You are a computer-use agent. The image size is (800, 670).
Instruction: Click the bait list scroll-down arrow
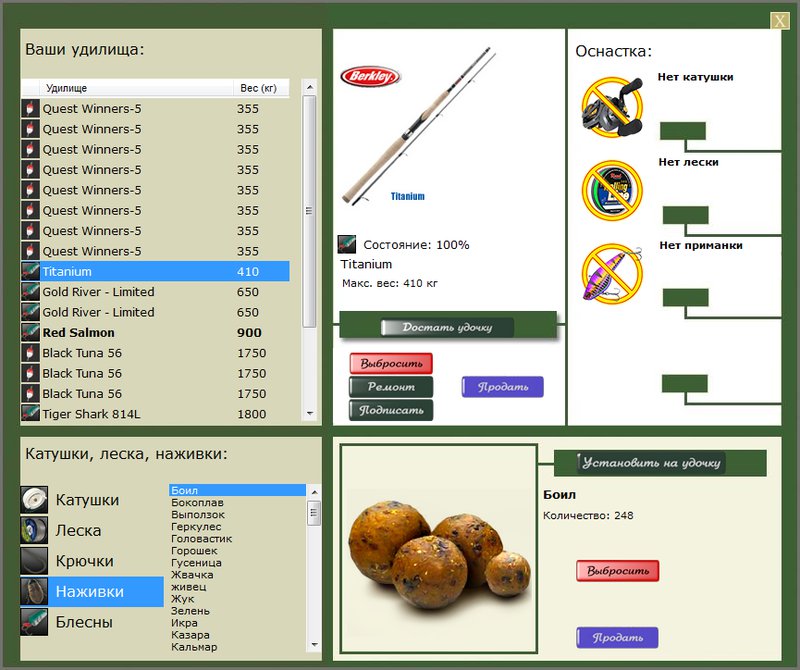point(314,645)
